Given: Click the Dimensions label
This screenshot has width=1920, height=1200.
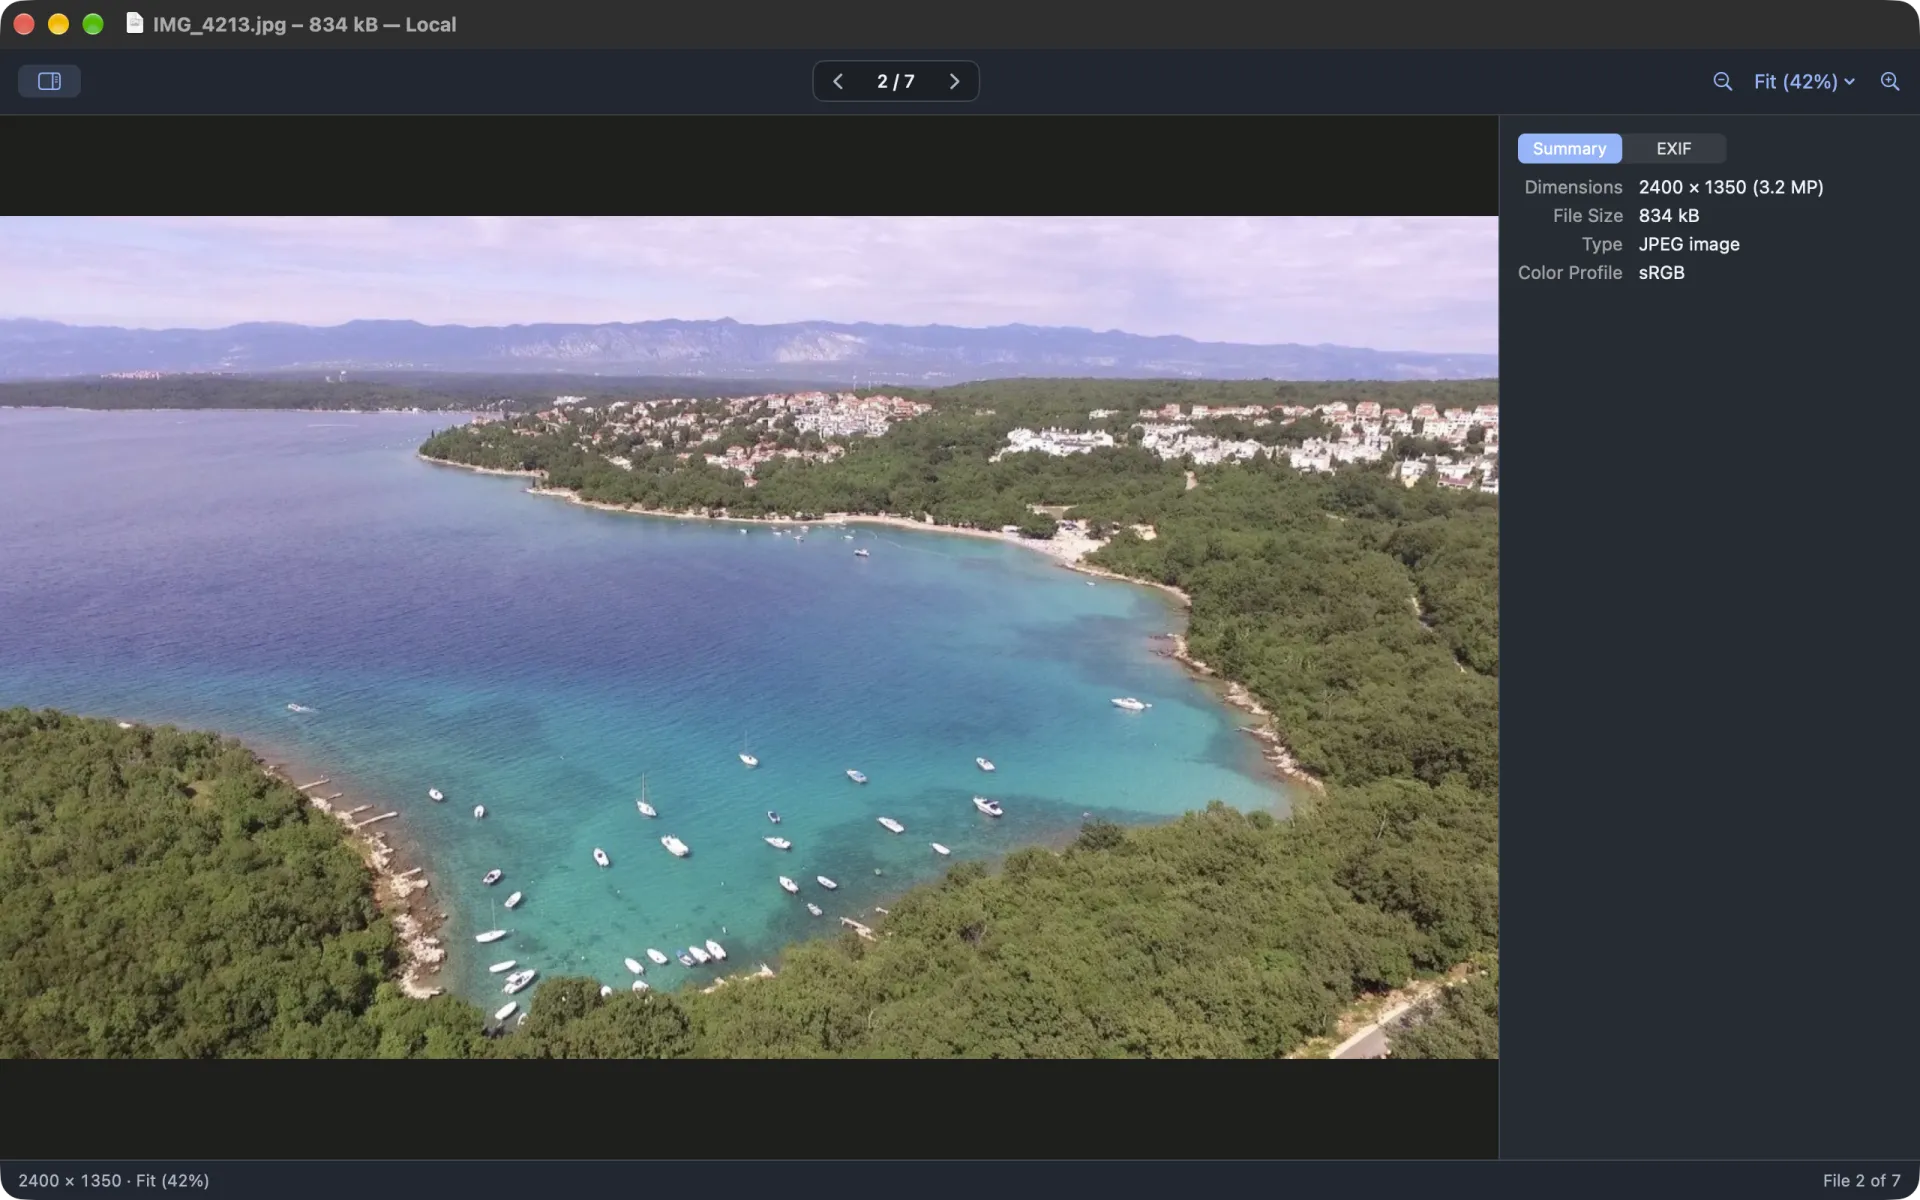Looking at the screenshot, I should [x=1573, y=187].
